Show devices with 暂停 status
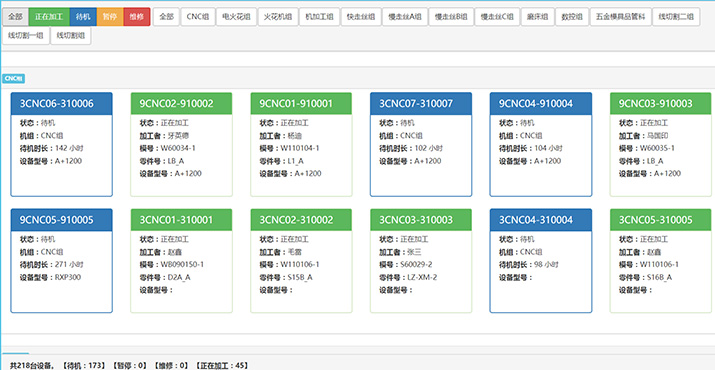715x370 pixels. pos(109,17)
